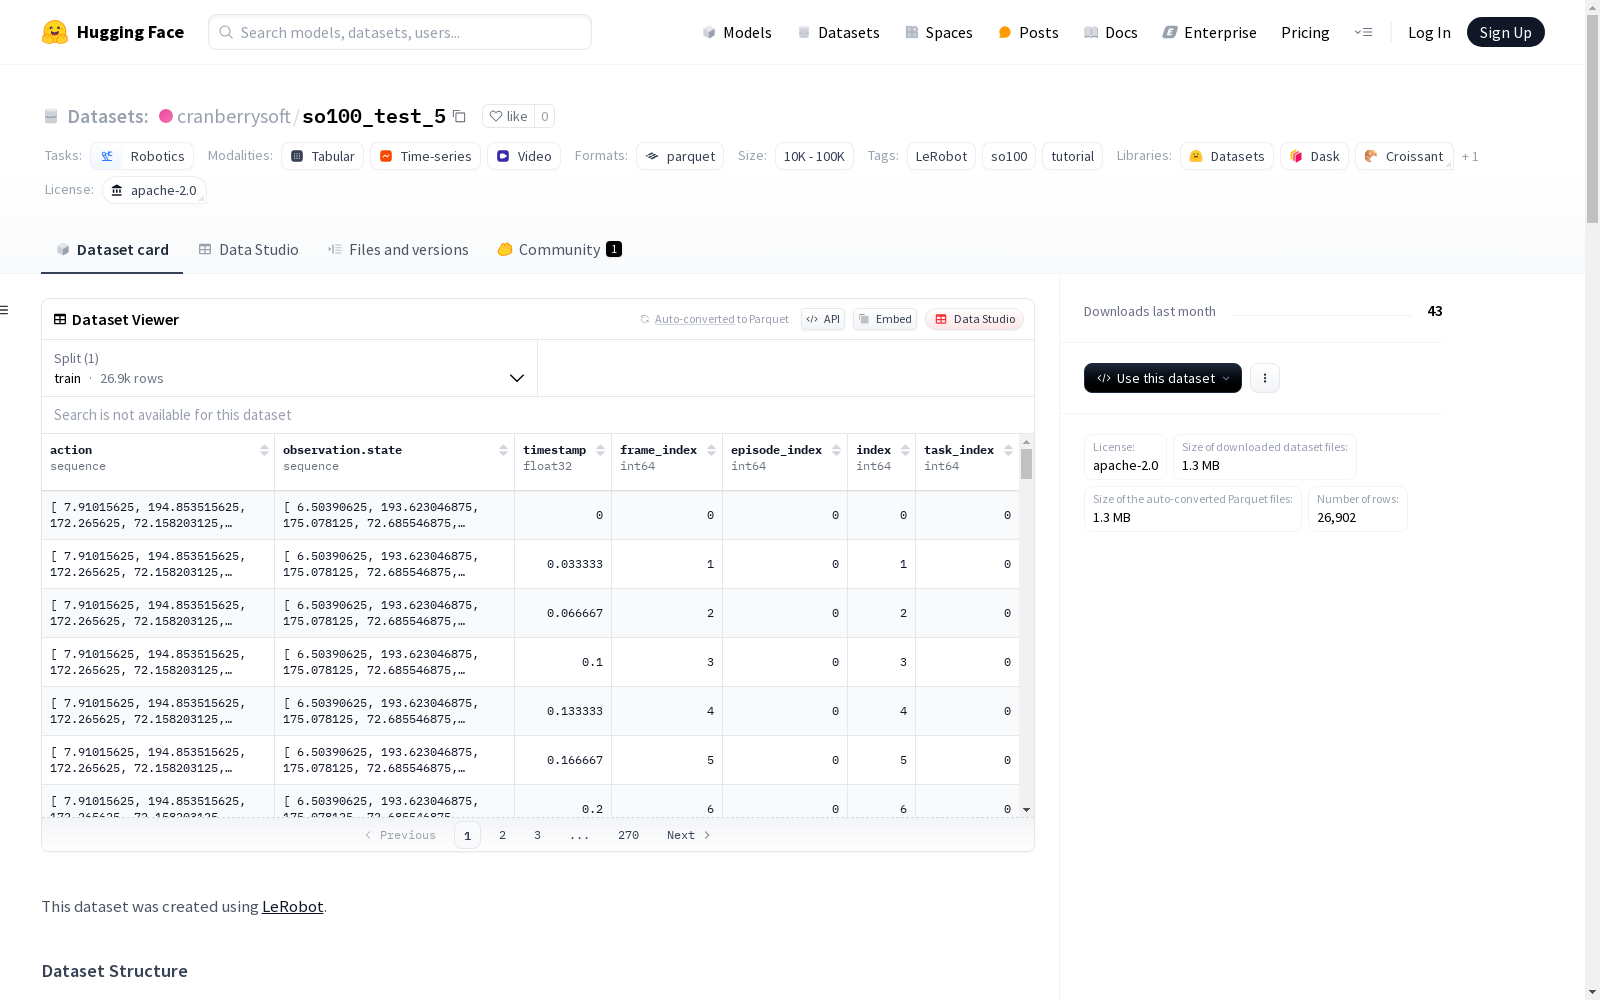
Task: Expand the Split train dropdown
Action: 290,368
